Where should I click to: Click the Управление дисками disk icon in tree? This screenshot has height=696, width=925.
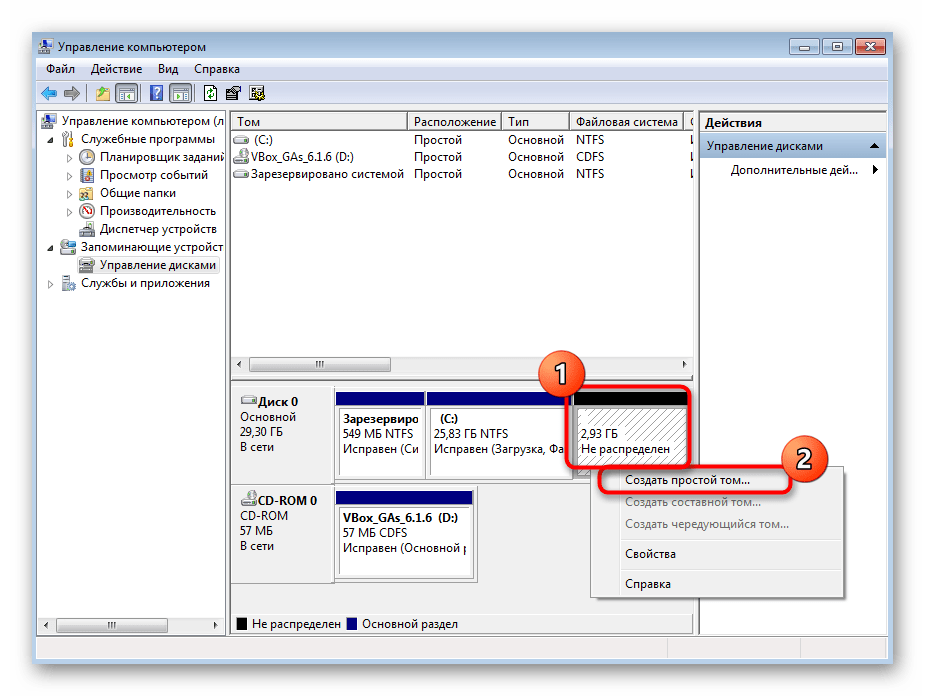pyautogui.click(x=87, y=265)
